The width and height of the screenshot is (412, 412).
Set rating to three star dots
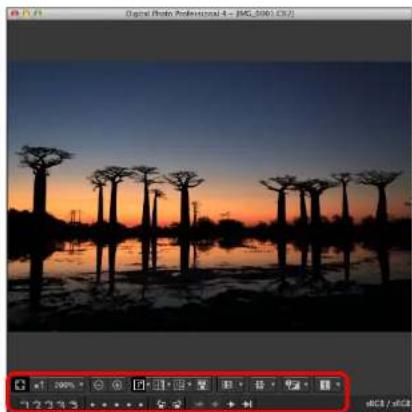pos(116,405)
